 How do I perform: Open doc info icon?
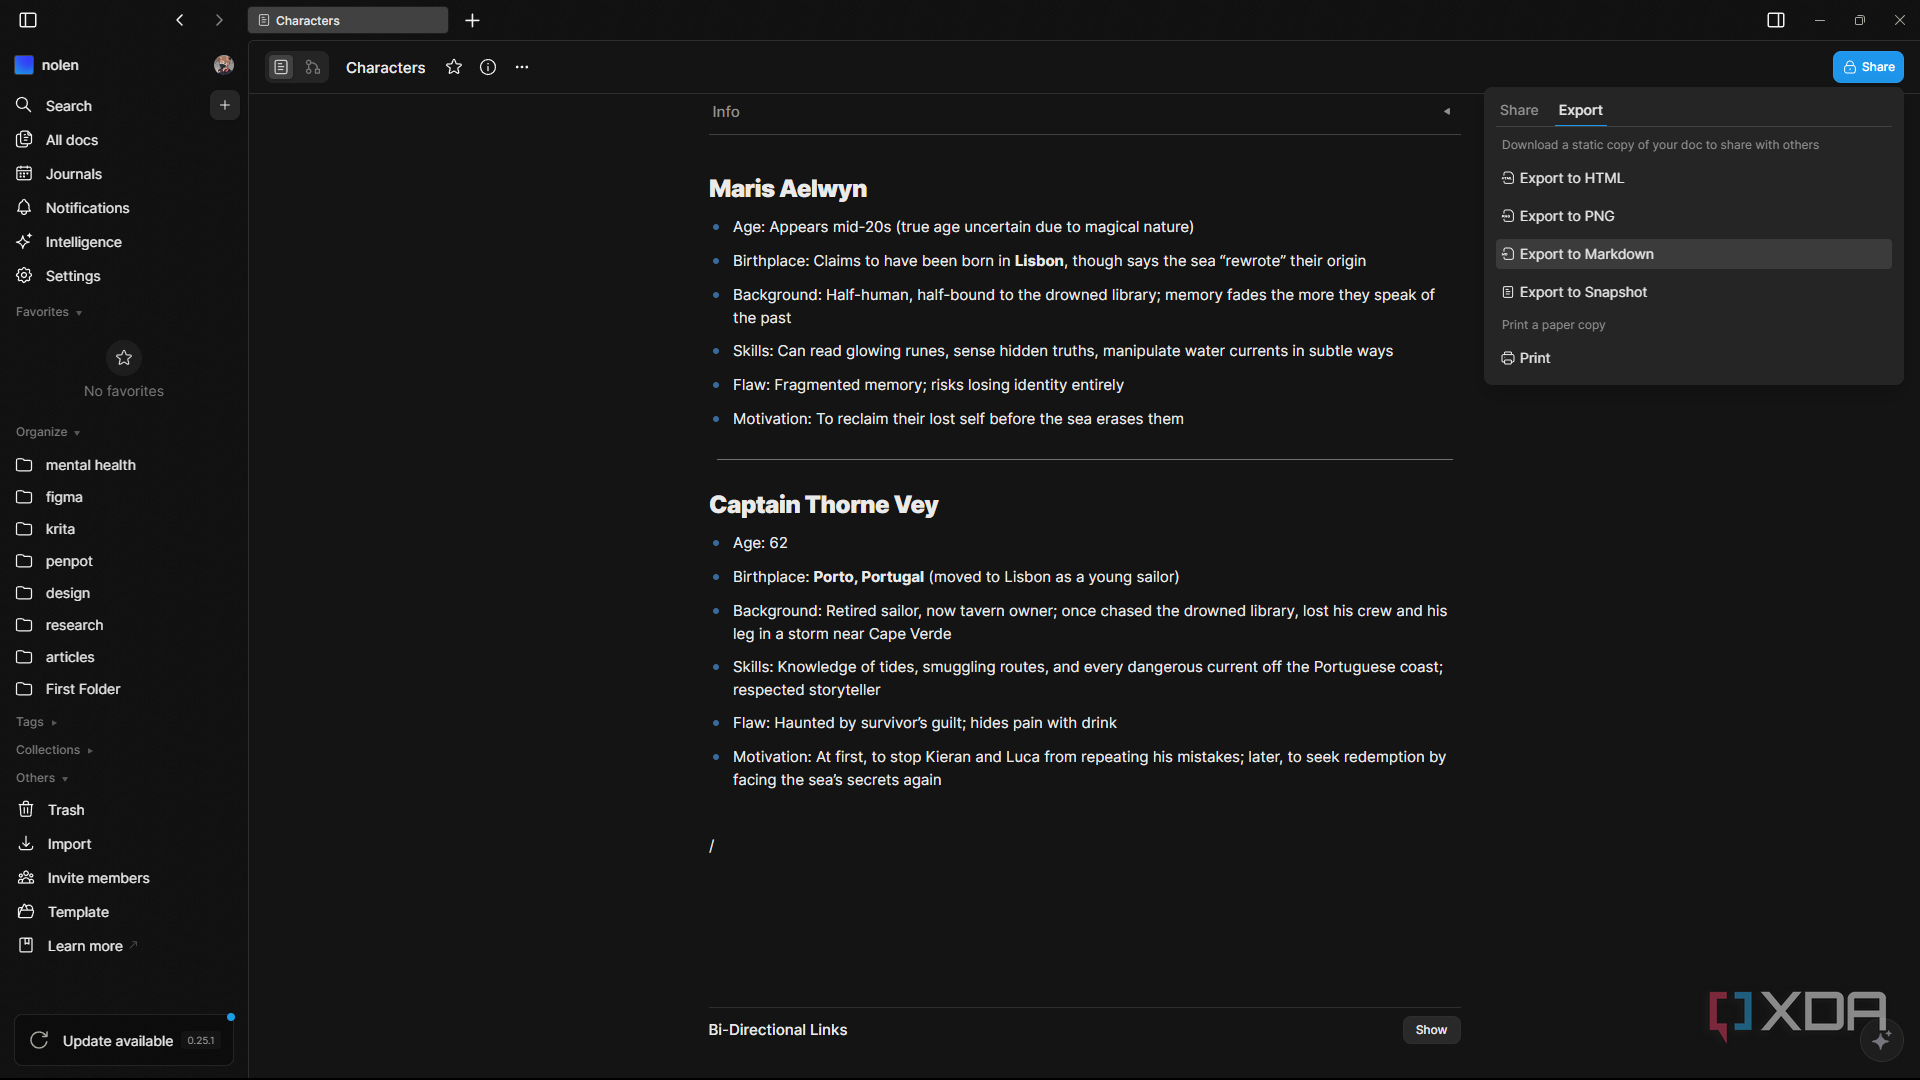pyautogui.click(x=488, y=67)
